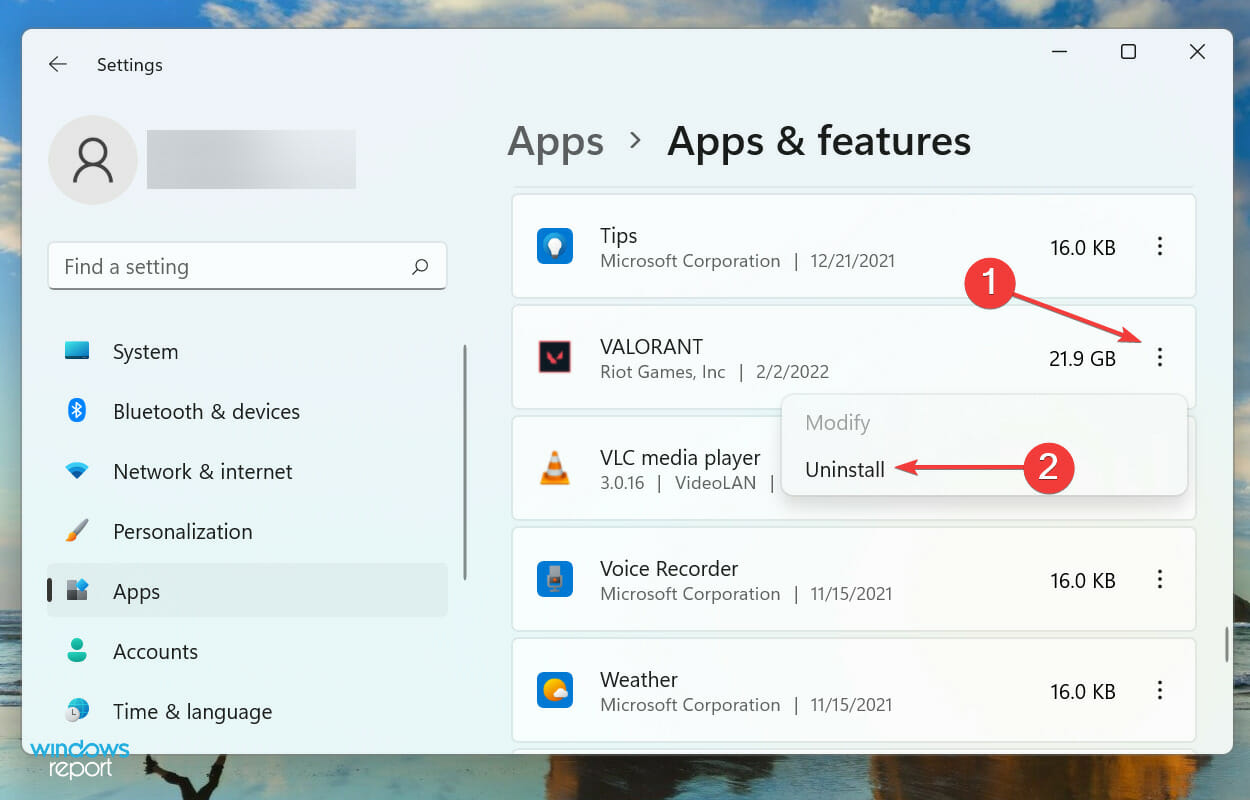Click the Tips lightbulb icon
Screen dimensions: 1250x800
coord(555,247)
